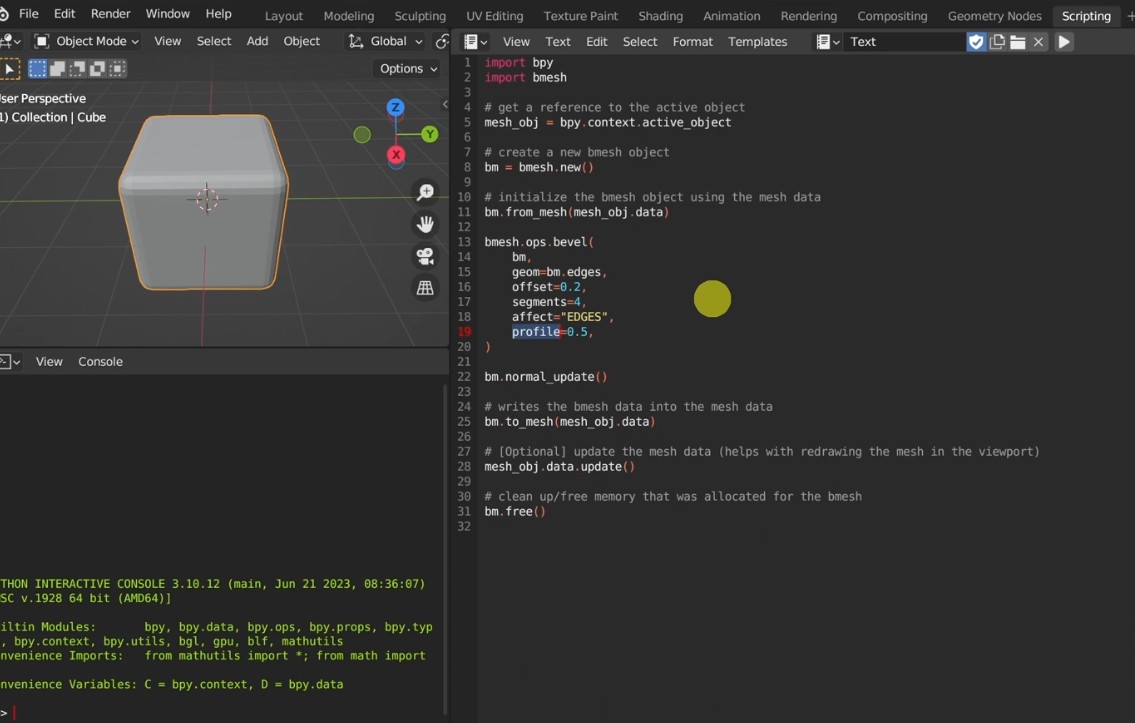
Task: Toggle the fake user shield button
Action: [976, 42]
